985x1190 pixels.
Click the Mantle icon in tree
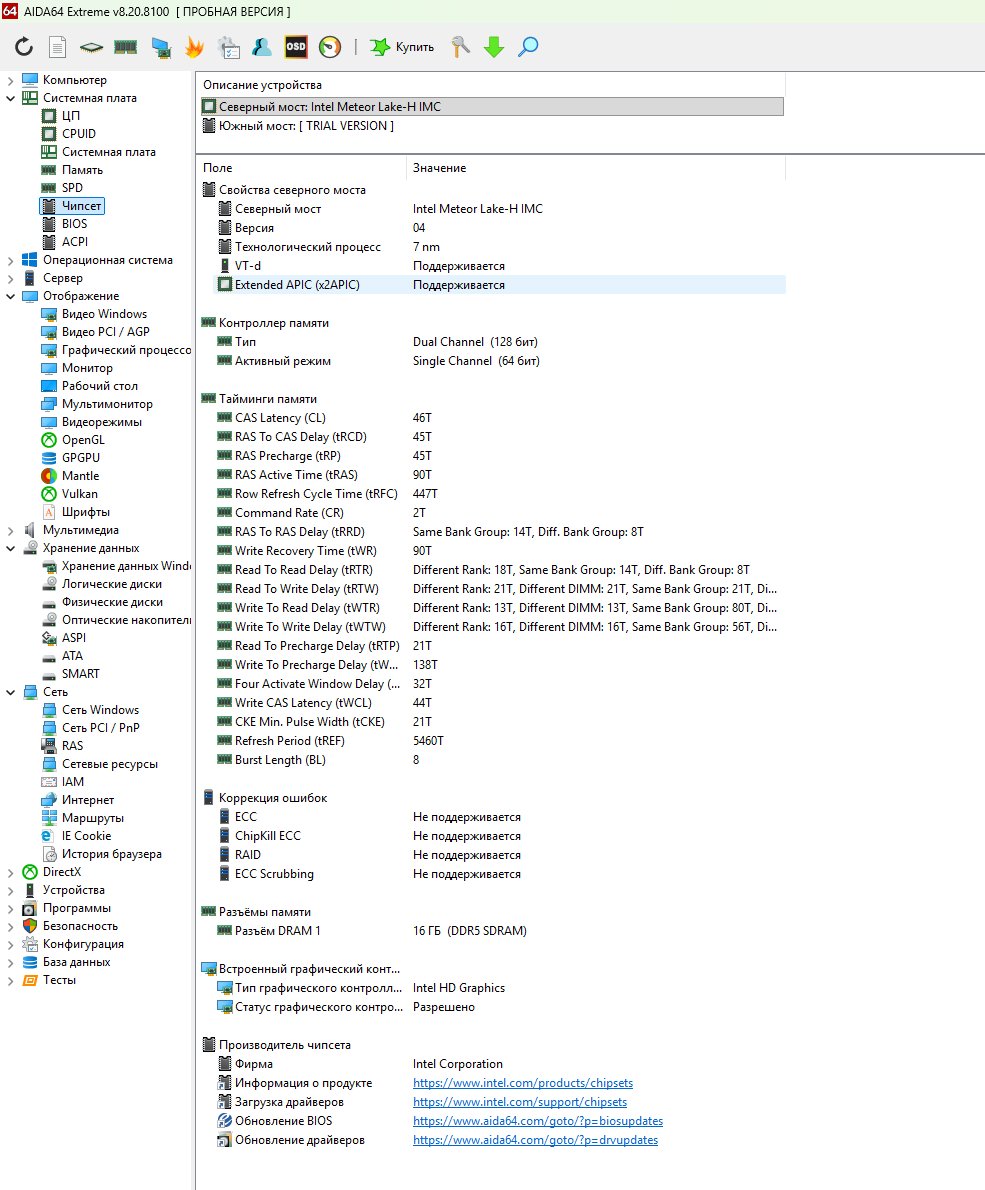point(49,476)
